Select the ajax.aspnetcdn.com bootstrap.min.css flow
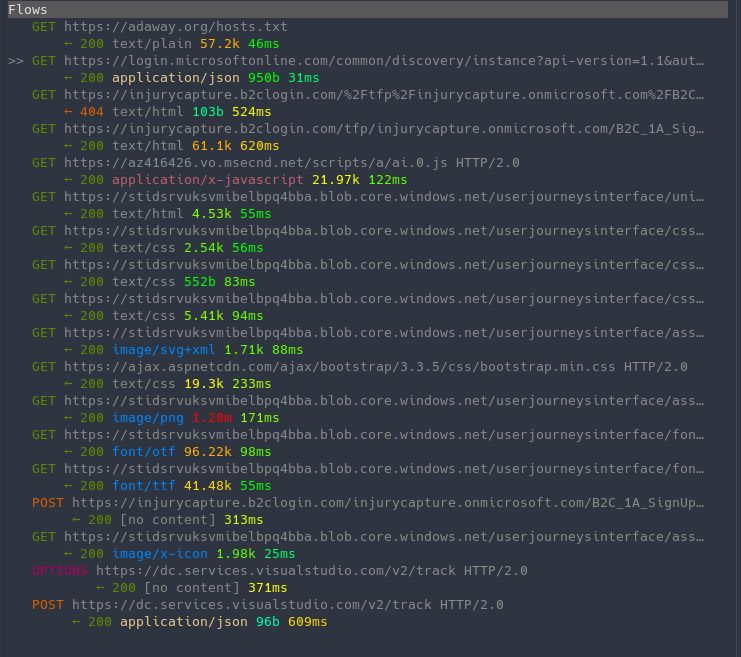741x657 pixels. (x=360, y=366)
